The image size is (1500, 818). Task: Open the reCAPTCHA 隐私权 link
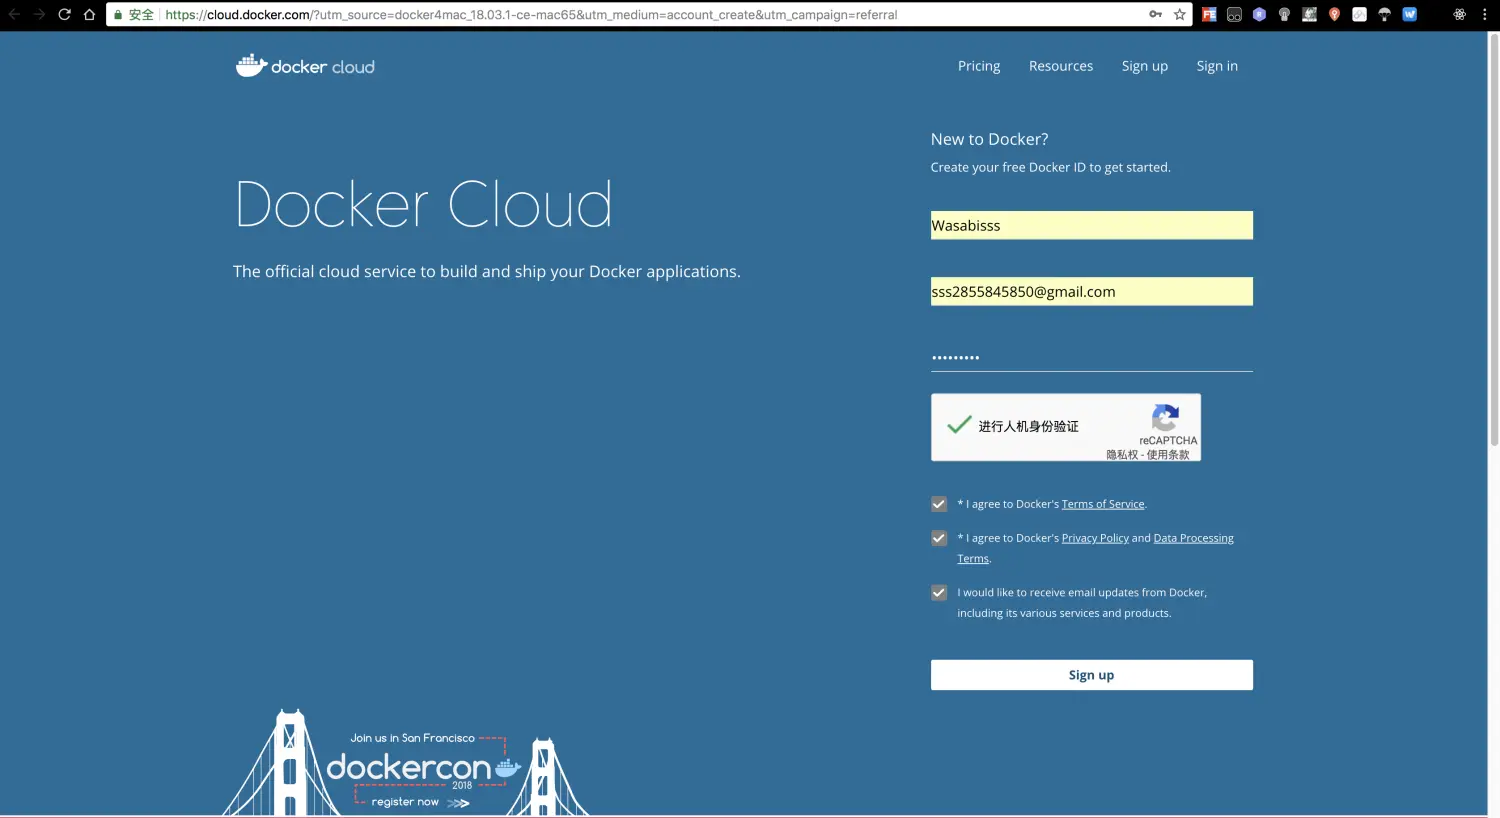click(1122, 455)
